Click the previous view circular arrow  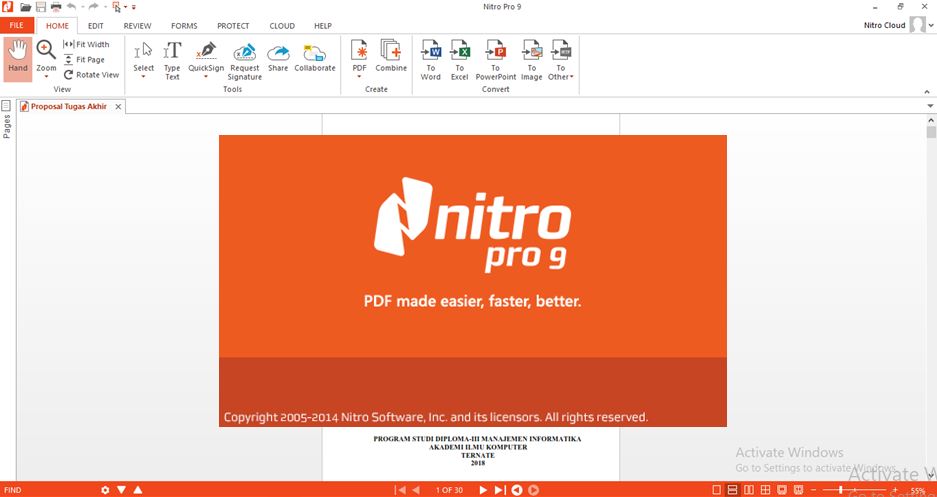(x=517, y=490)
